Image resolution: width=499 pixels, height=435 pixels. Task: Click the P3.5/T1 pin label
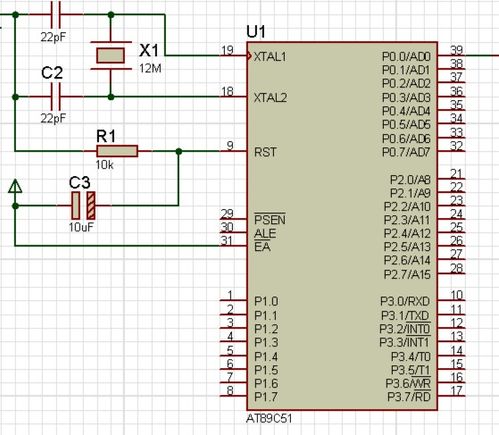411,370
